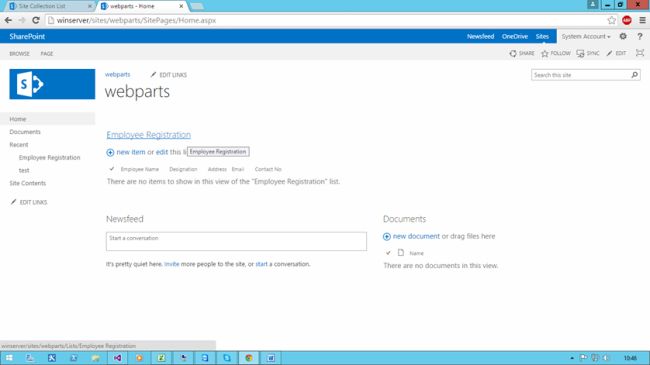Open the Windows Start button
Screen dimensions: 650x365
tap(9, 358)
